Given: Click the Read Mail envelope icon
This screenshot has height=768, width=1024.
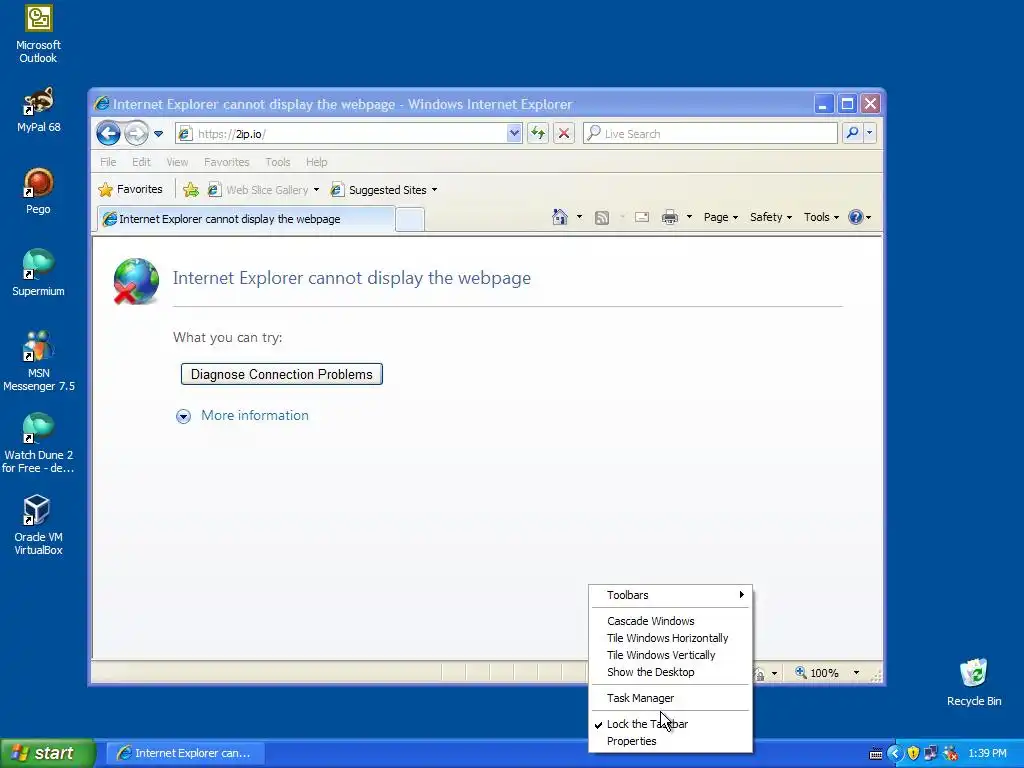Looking at the screenshot, I should point(642,217).
